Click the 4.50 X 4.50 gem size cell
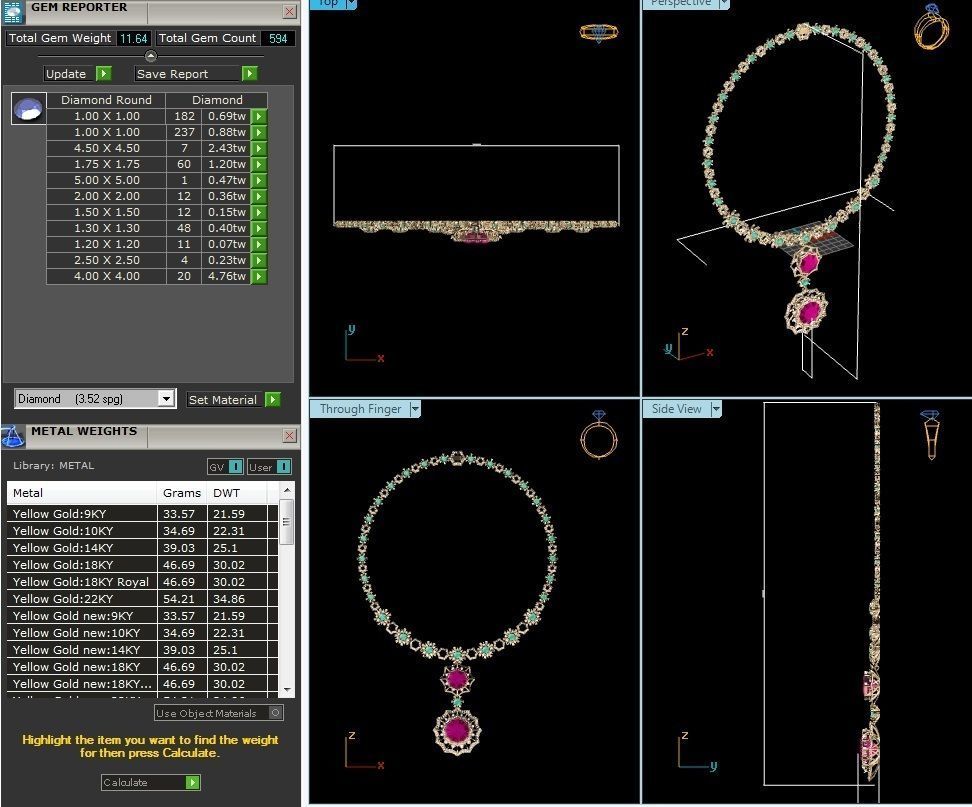The height and width of the screenshot is (807, 972). 107,148
